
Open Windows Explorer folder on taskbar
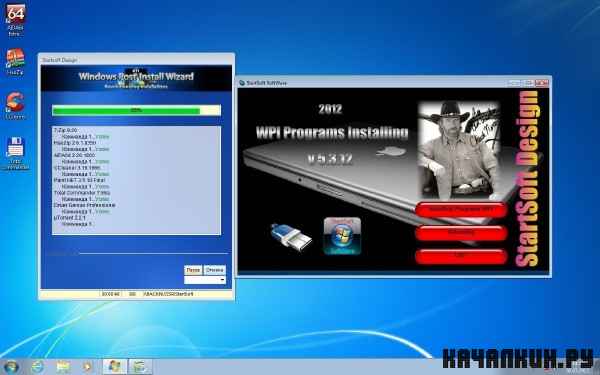63,367
